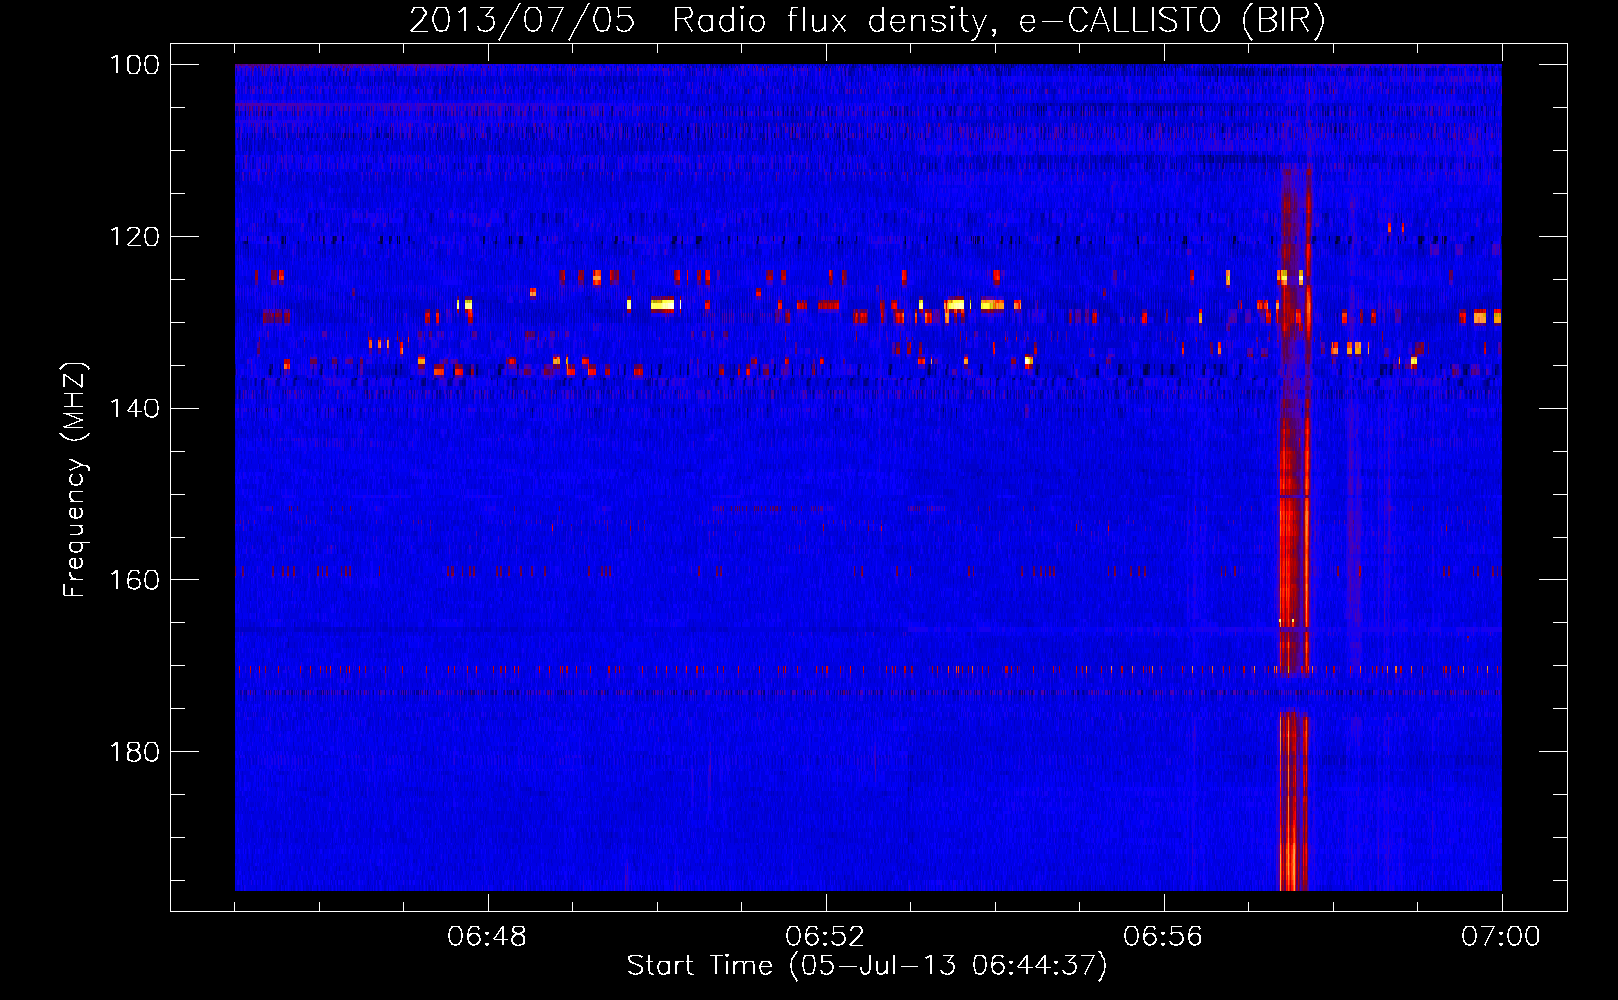Click the plot title '2013/07/05 Radio flux density, e-CALLISTO (BIR)'
1618x1000 pixels.
click(x=867, y=21)
